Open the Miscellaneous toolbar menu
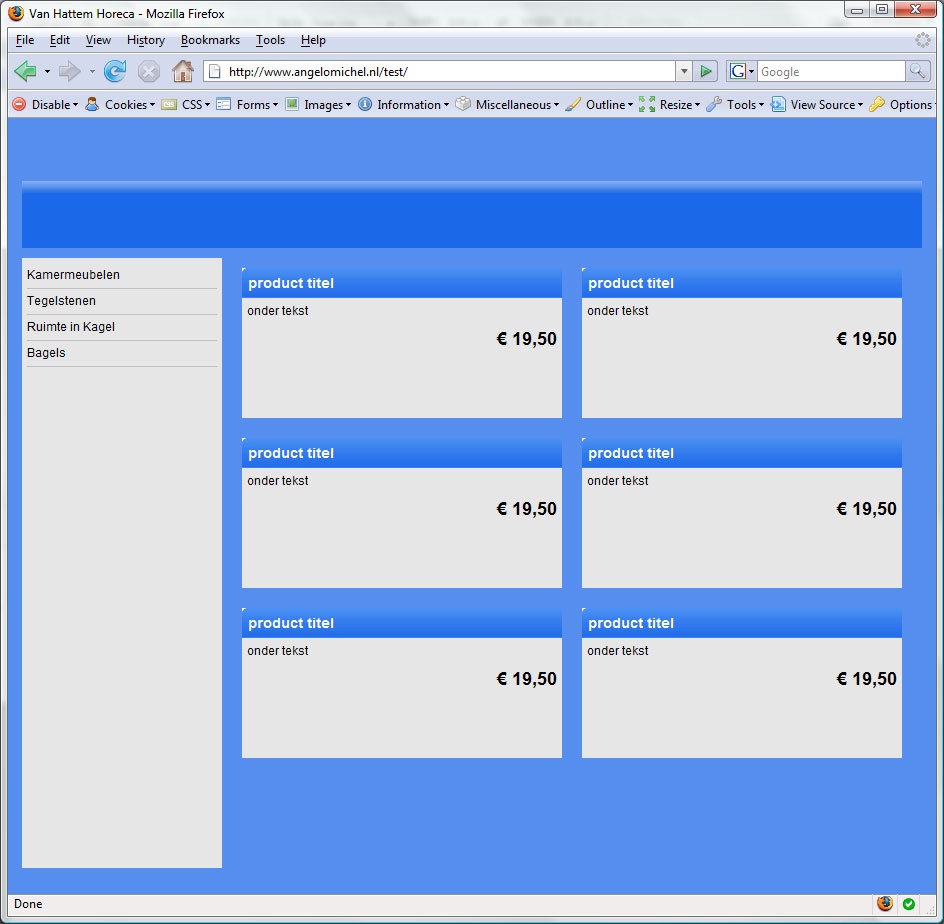This screenshot has width=944, height=924. (507, 105)
